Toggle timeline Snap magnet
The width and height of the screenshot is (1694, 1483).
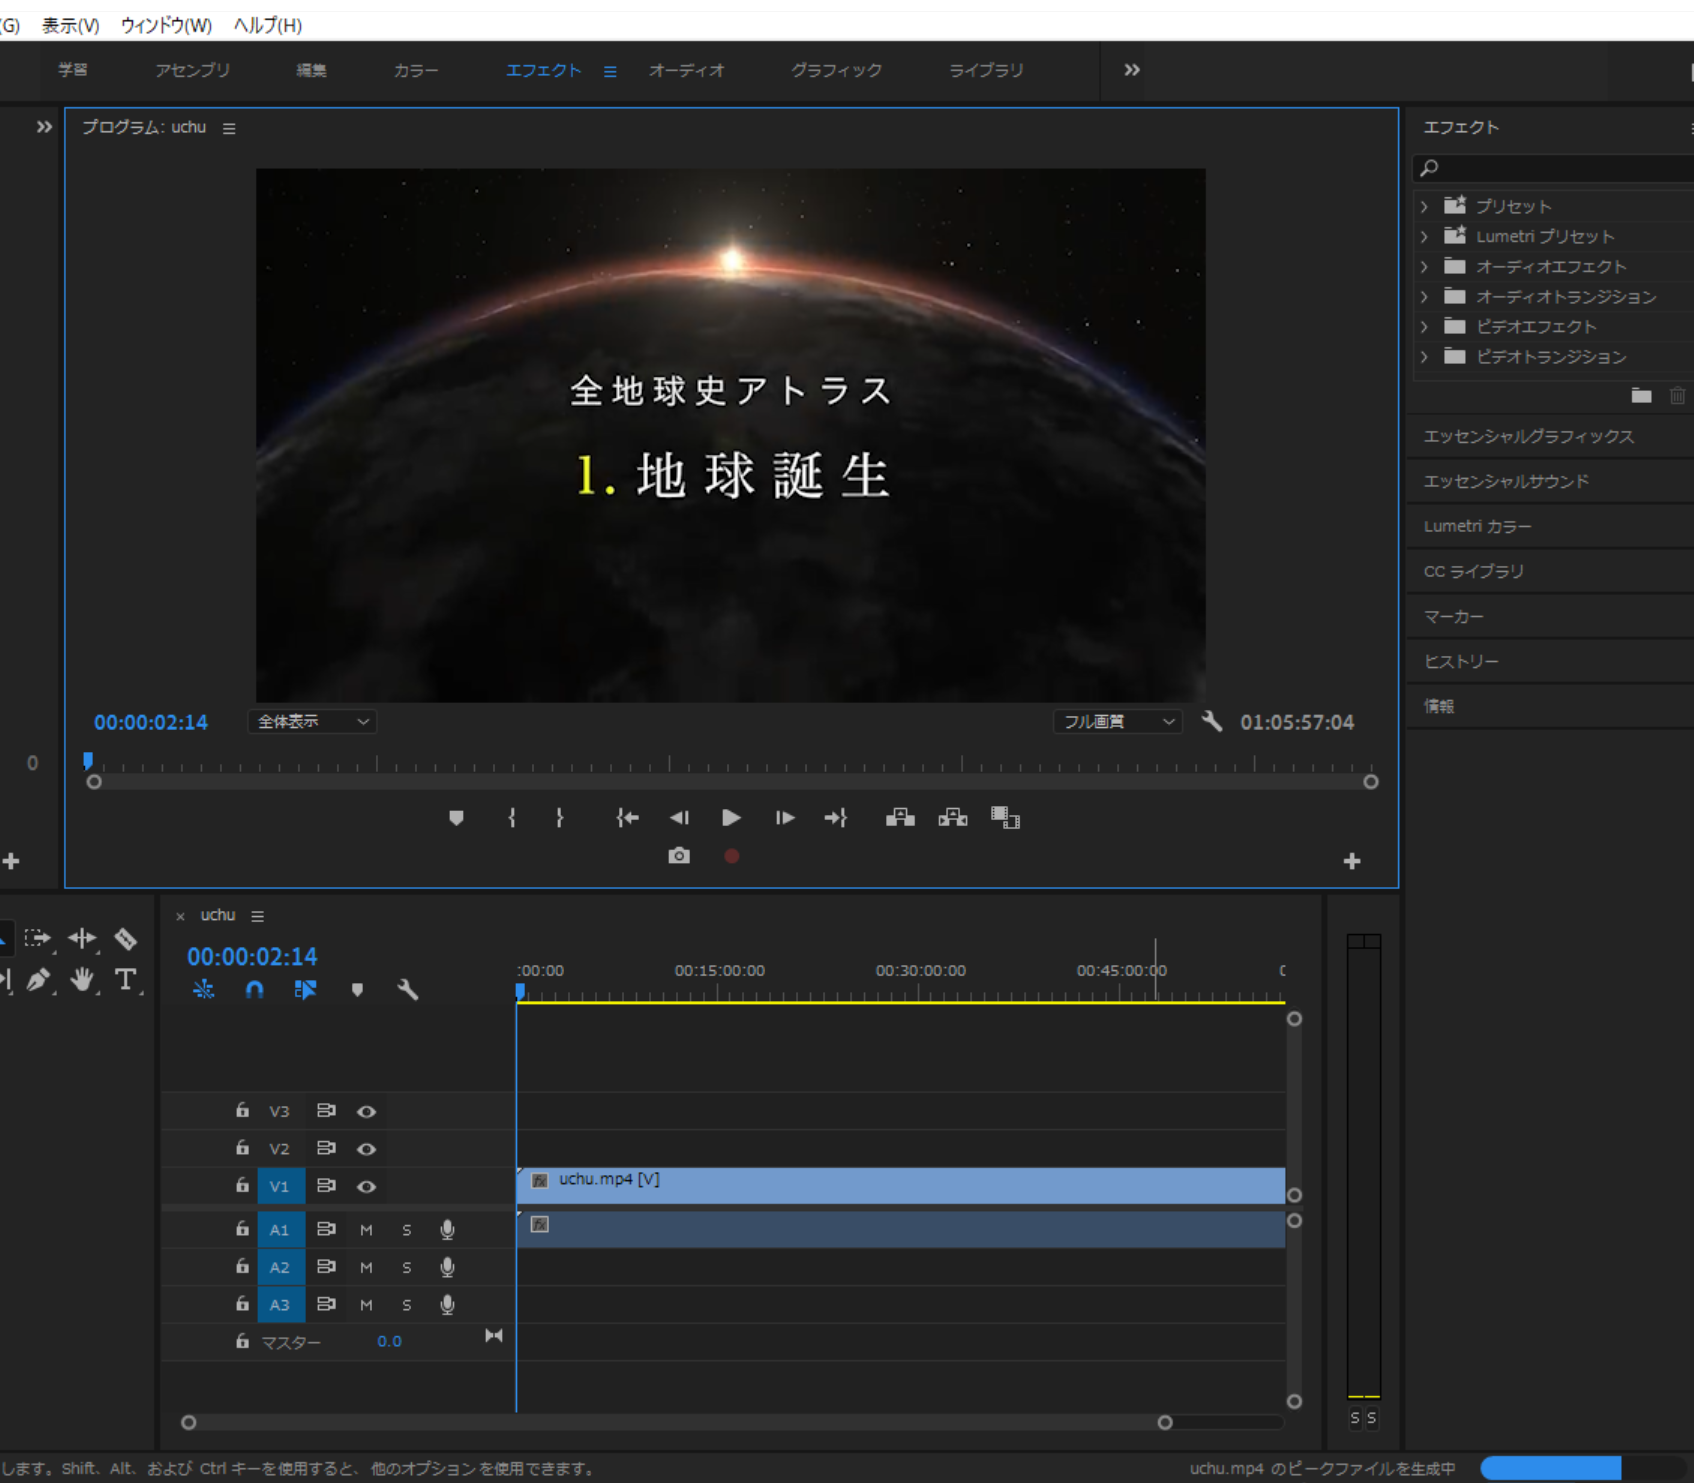pos(255,989)
